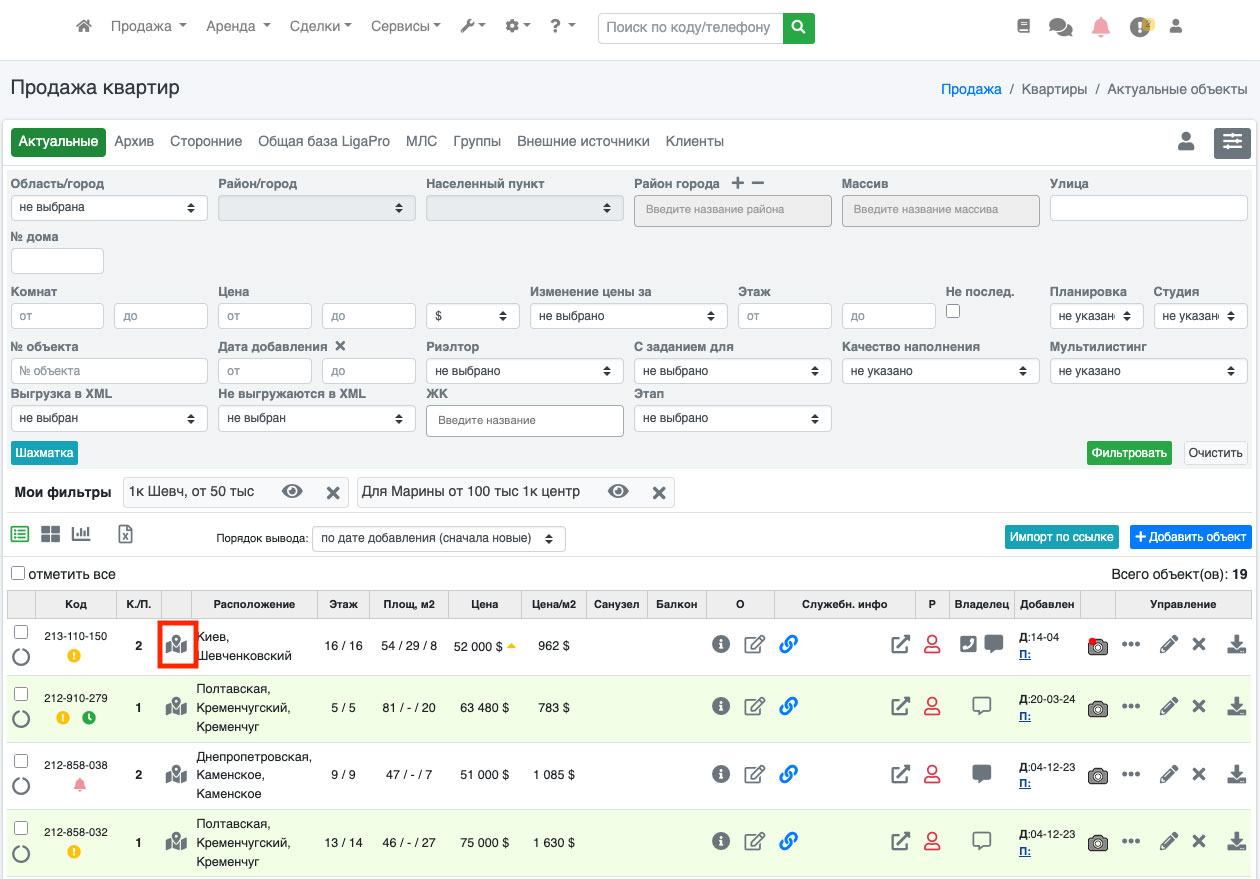This screenshot has height=879, width=1260.
Task: Export the listings to an Excel file
Action: point(125,534)
